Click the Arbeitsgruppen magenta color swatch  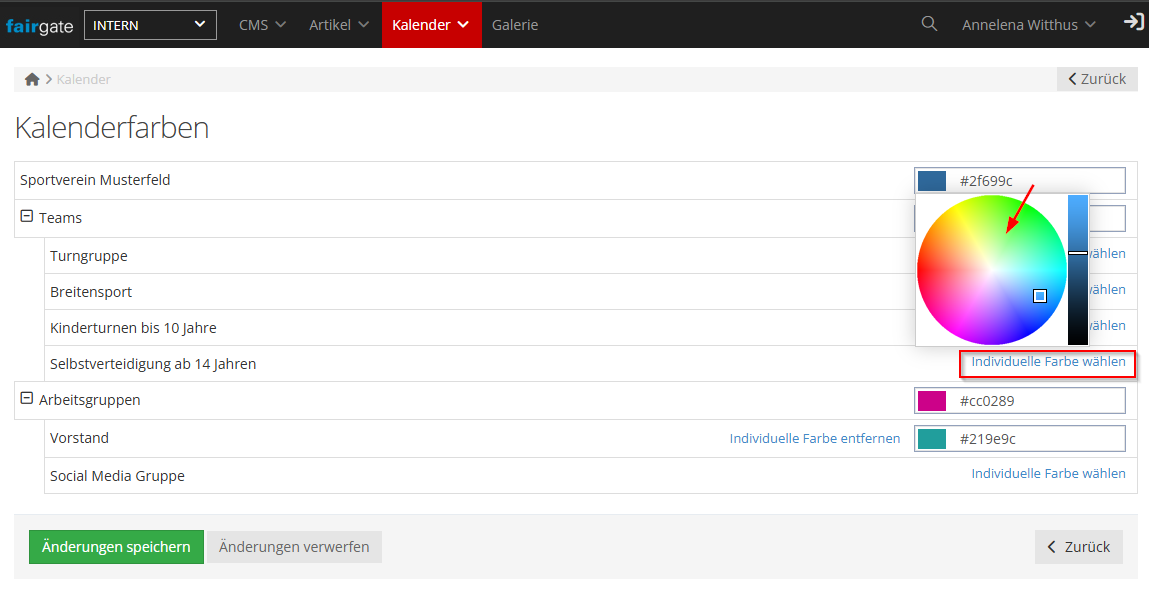point(932,401)
